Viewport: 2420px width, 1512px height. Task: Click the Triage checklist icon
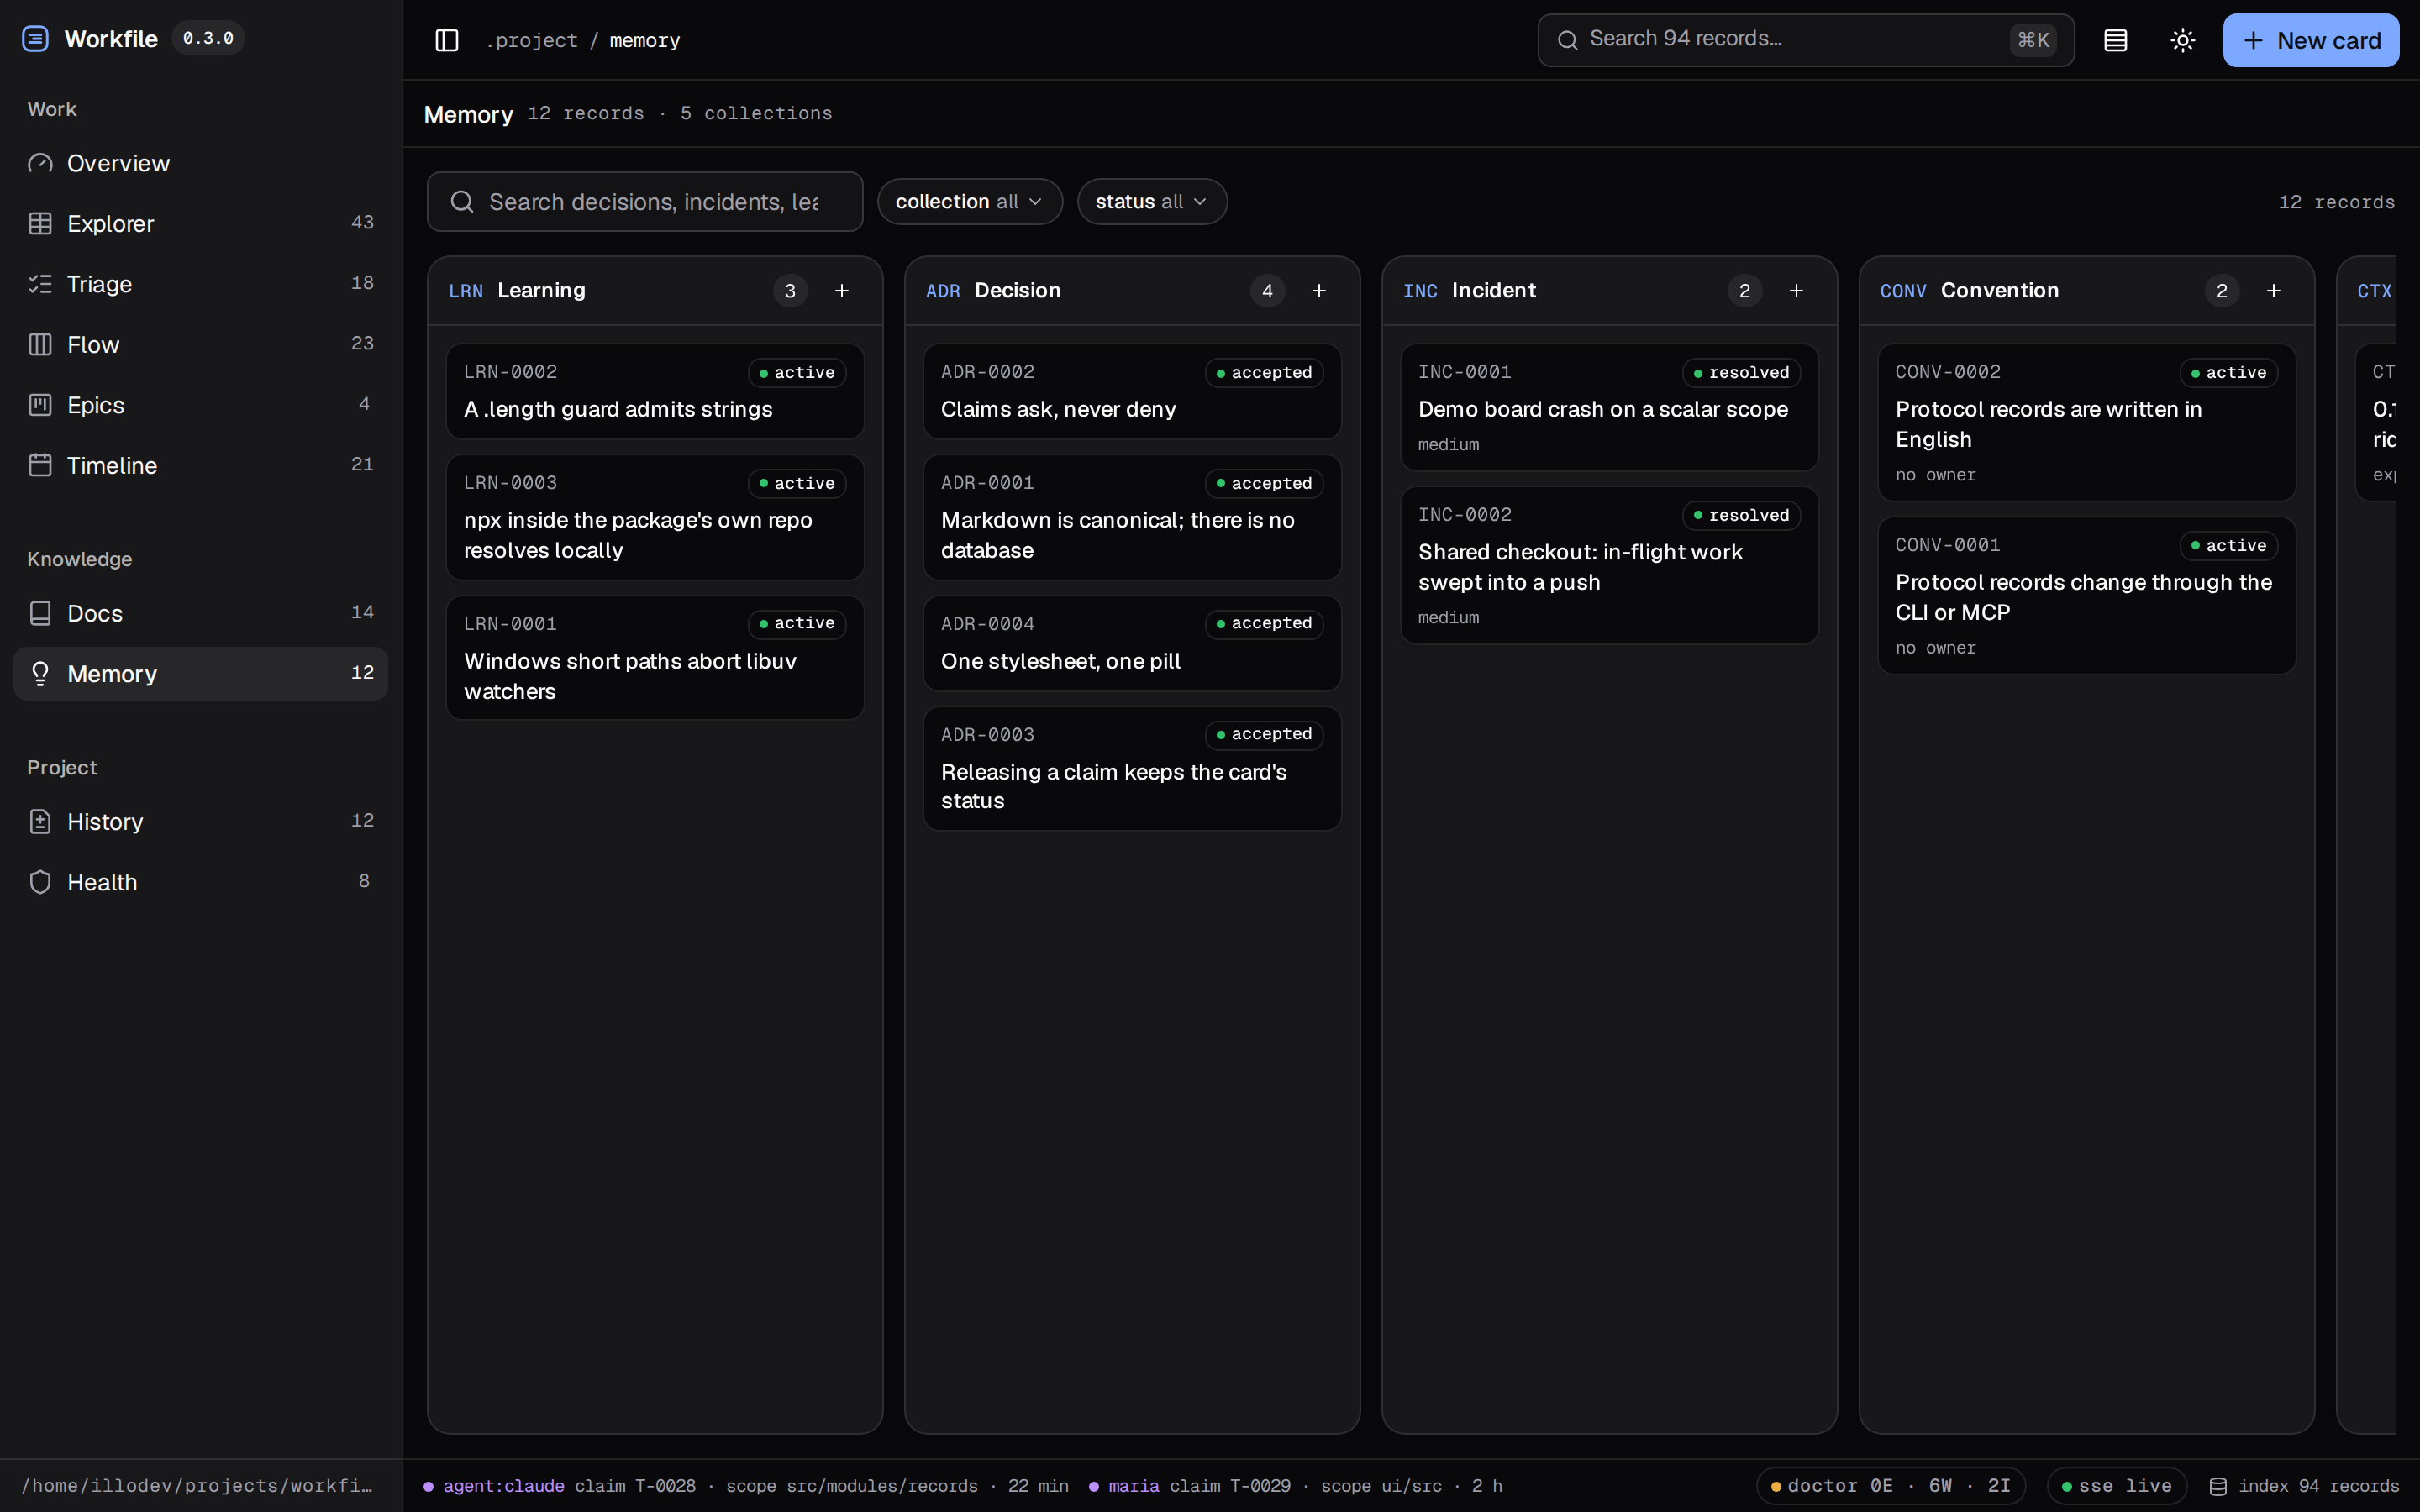click(40, 284)
